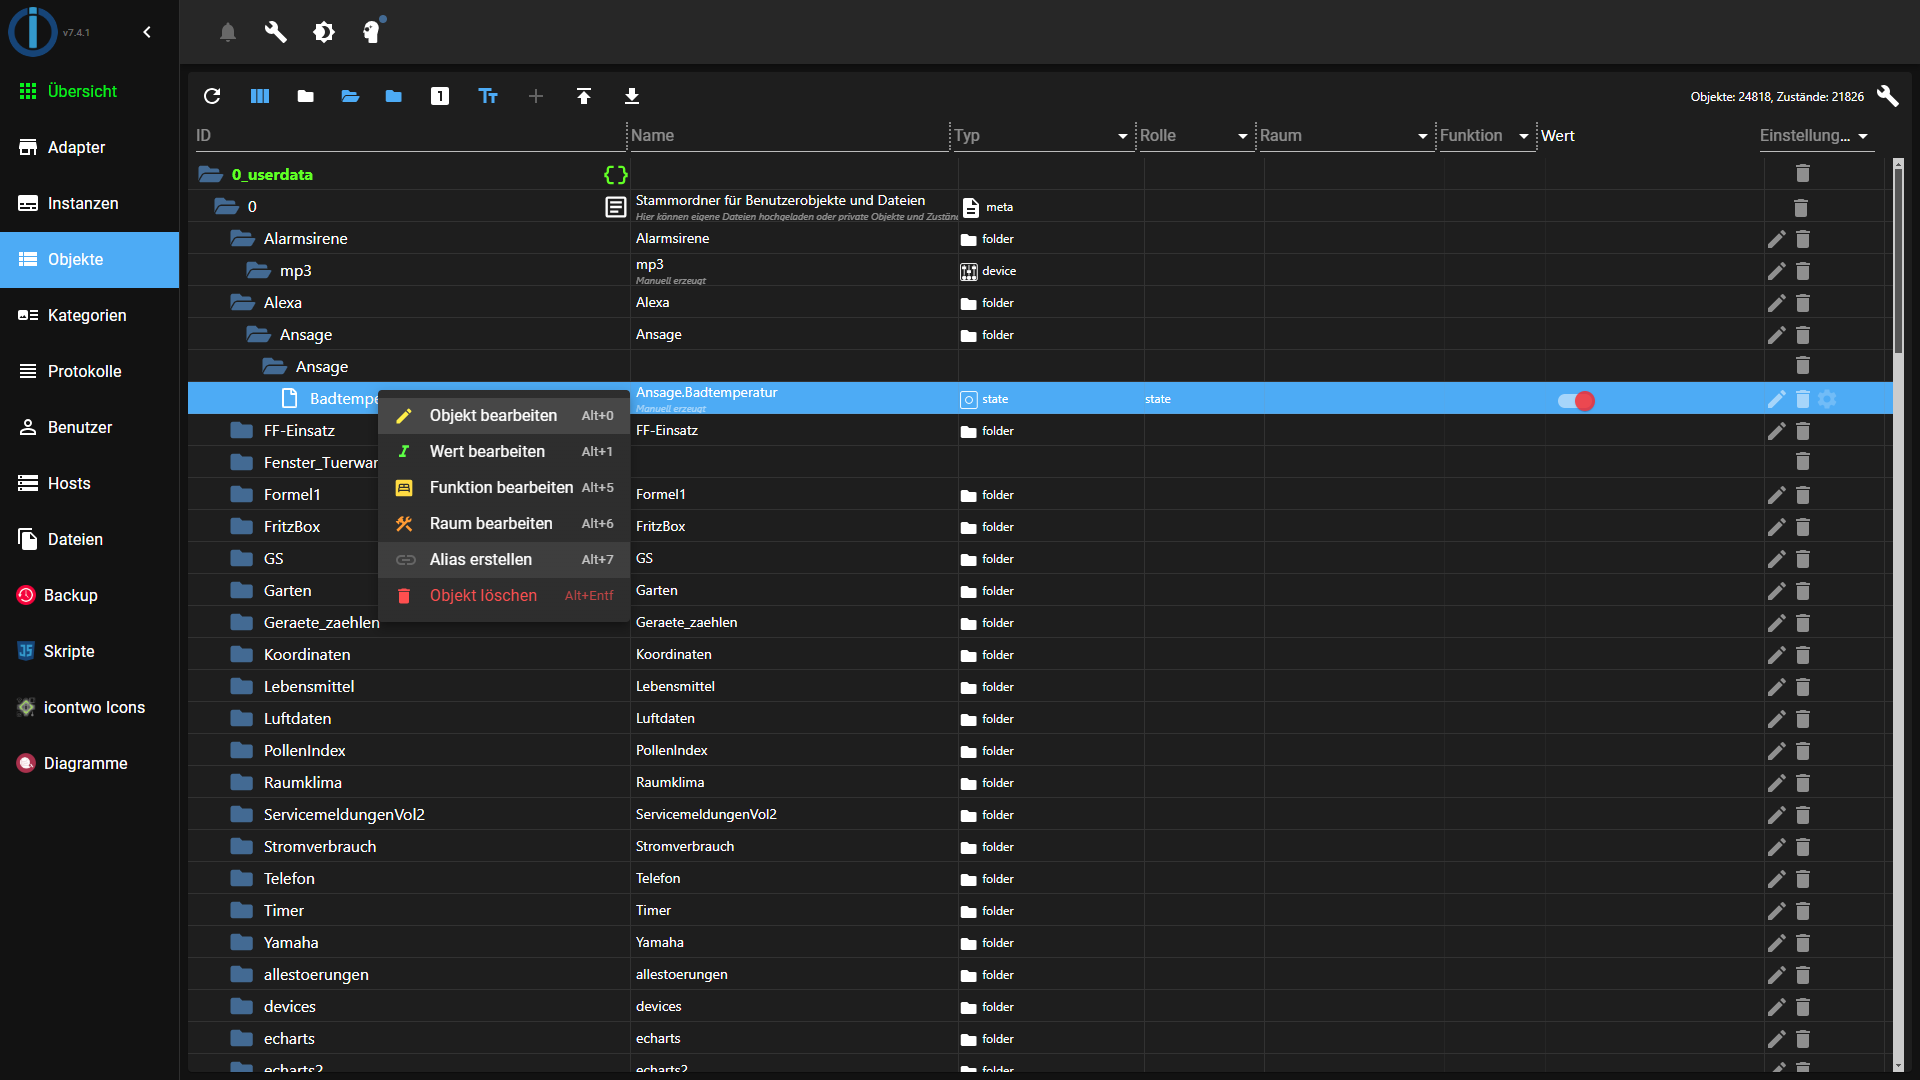Switch theme with brightness icon
This screenshot has height=1080, width=1920.
[x=324, y=32]
